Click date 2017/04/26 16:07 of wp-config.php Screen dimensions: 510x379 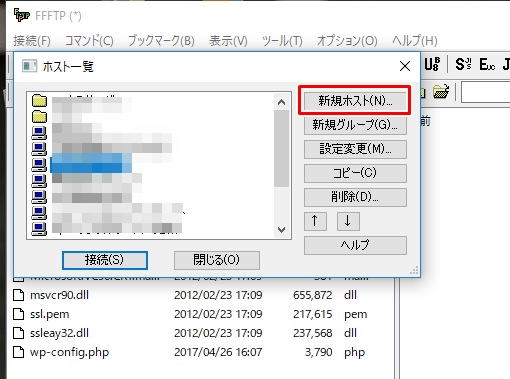[x=218, y=352]
